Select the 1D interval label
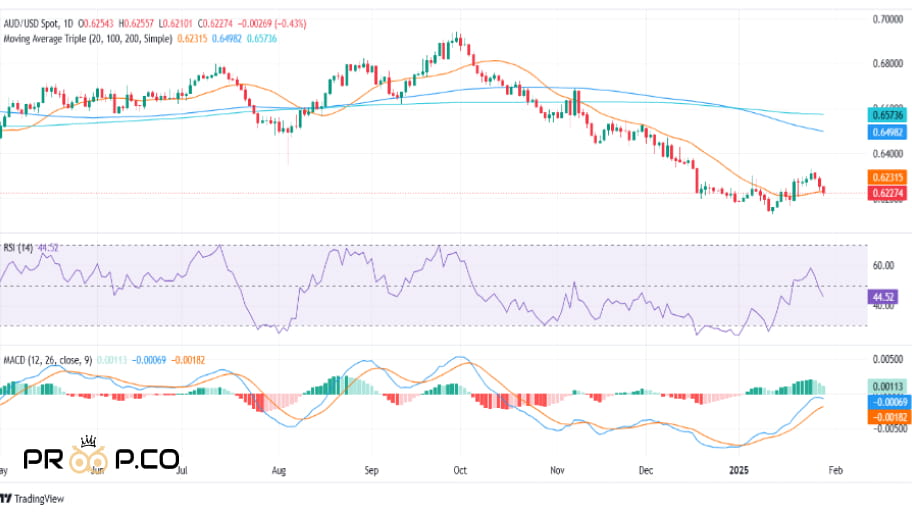Viewport: 912px width, 513px height. (68, 24)
